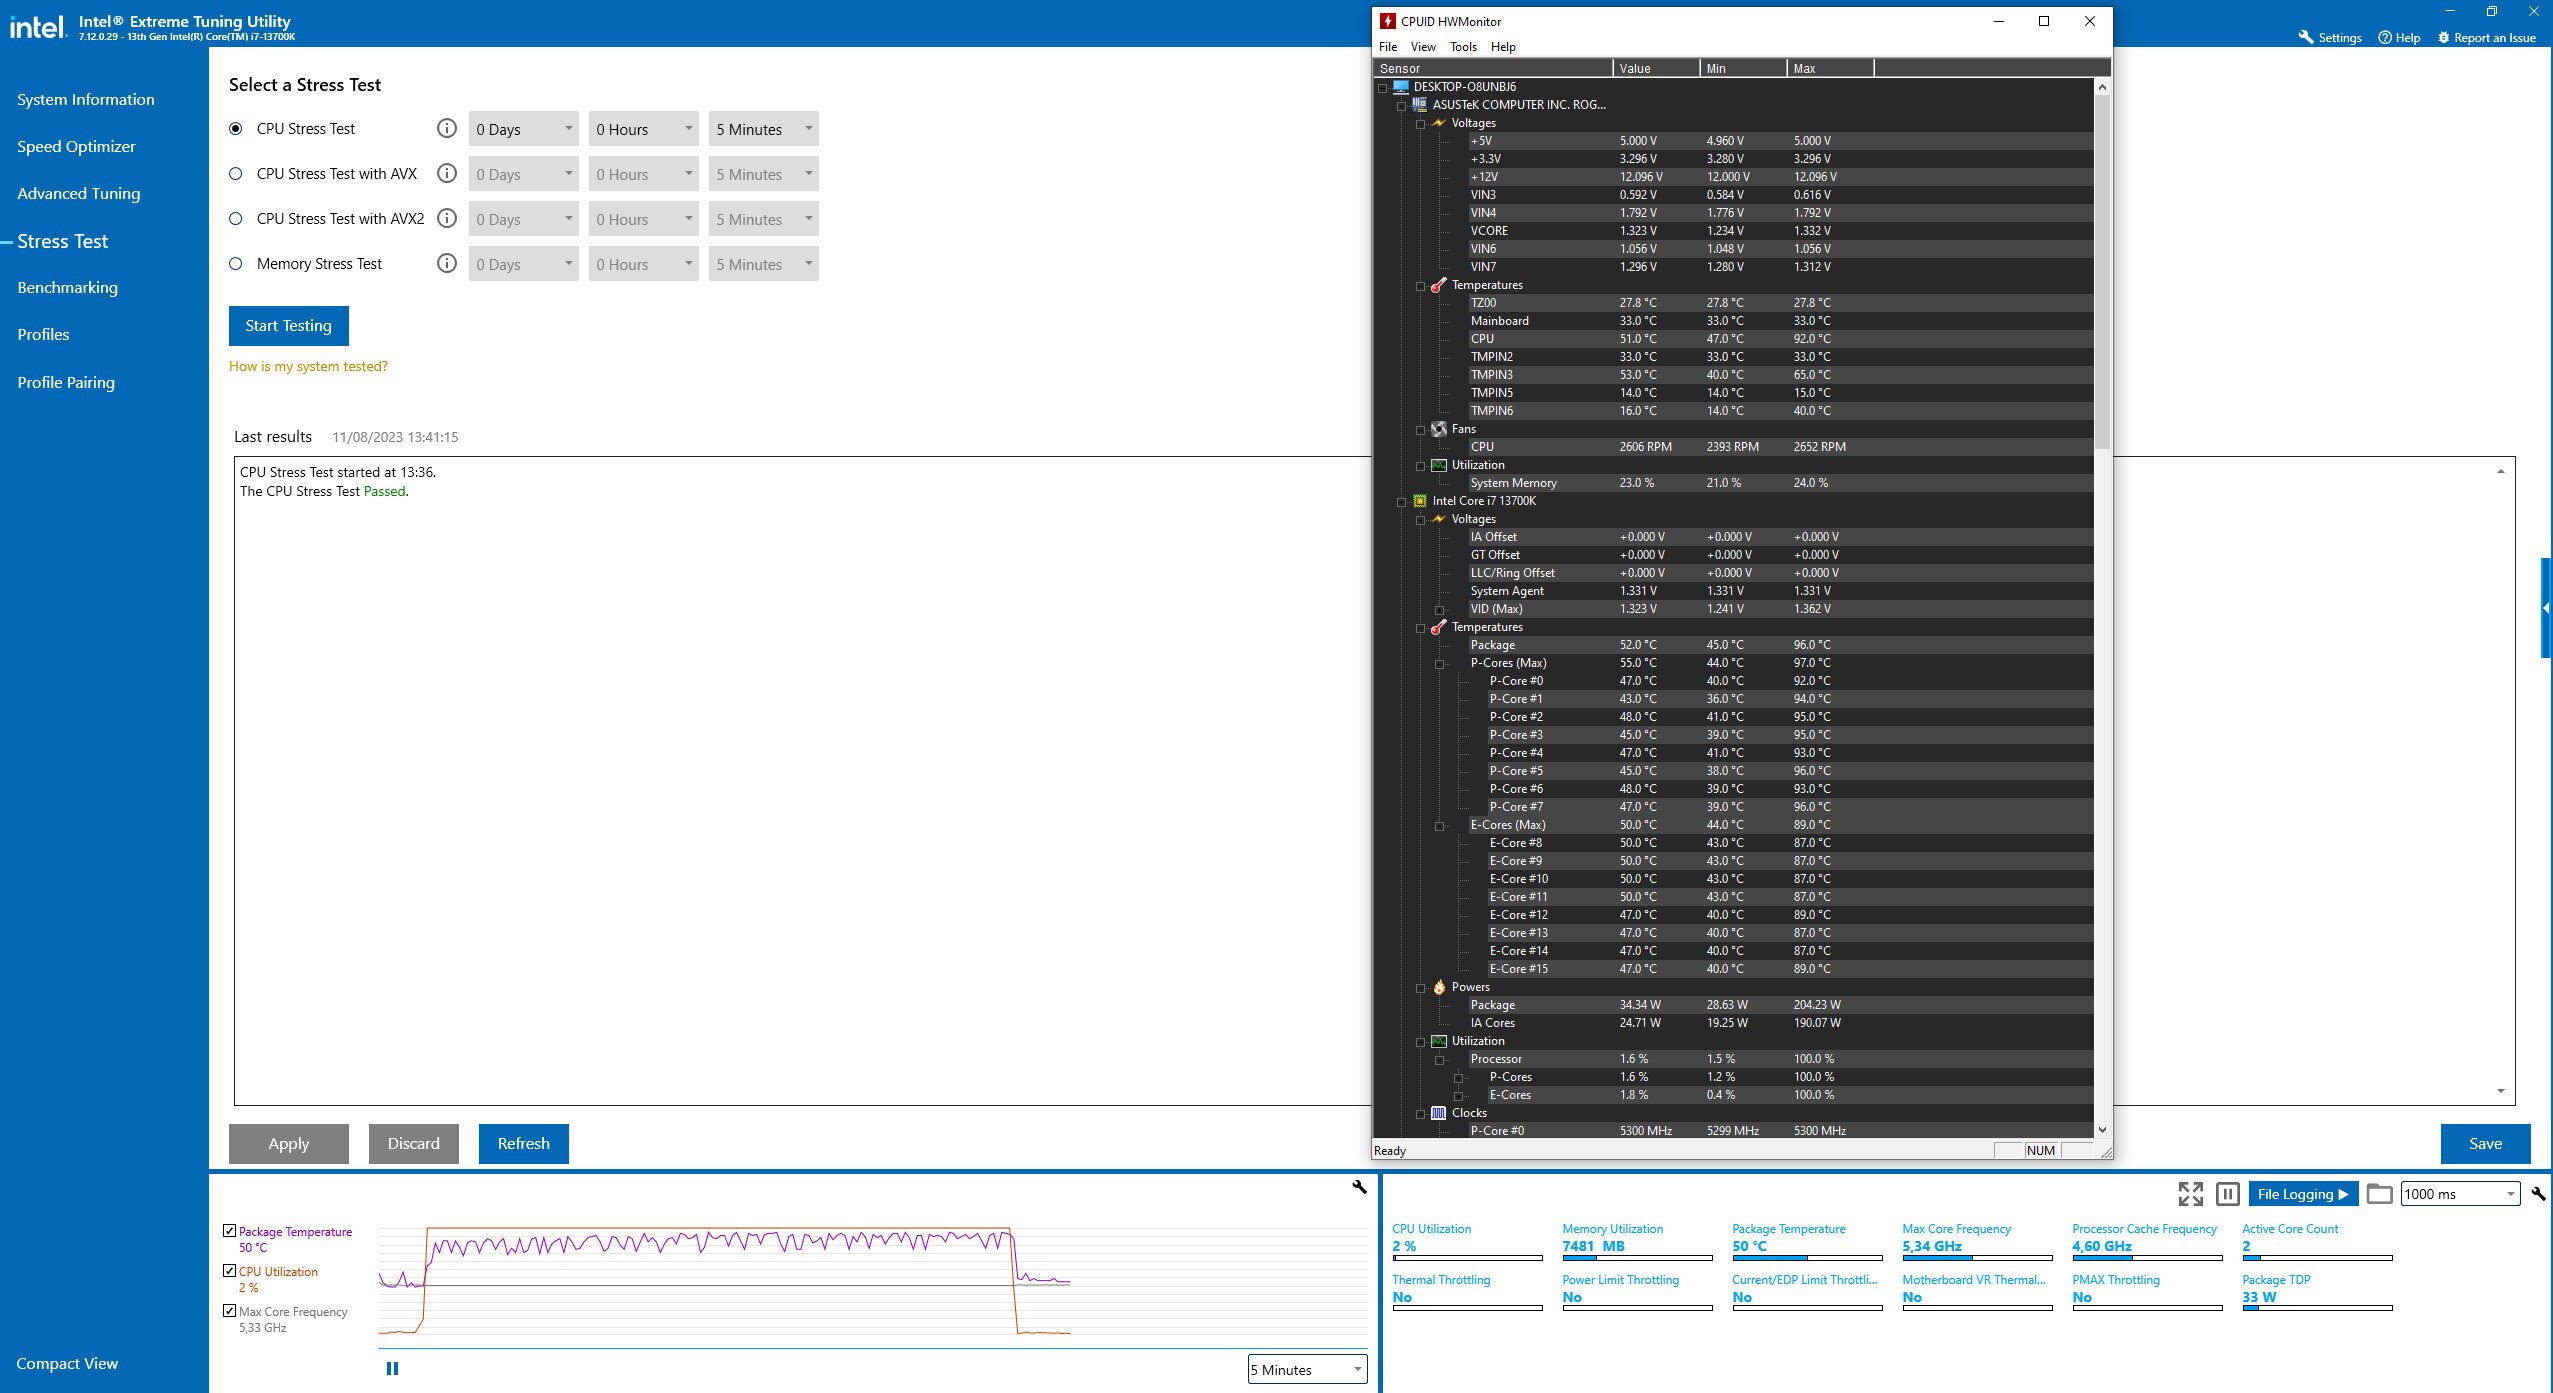Viewport: 2553px width, 1393px height.
Task: Collapse the Powers node in HWMonitor
Action: (1421, 988)
